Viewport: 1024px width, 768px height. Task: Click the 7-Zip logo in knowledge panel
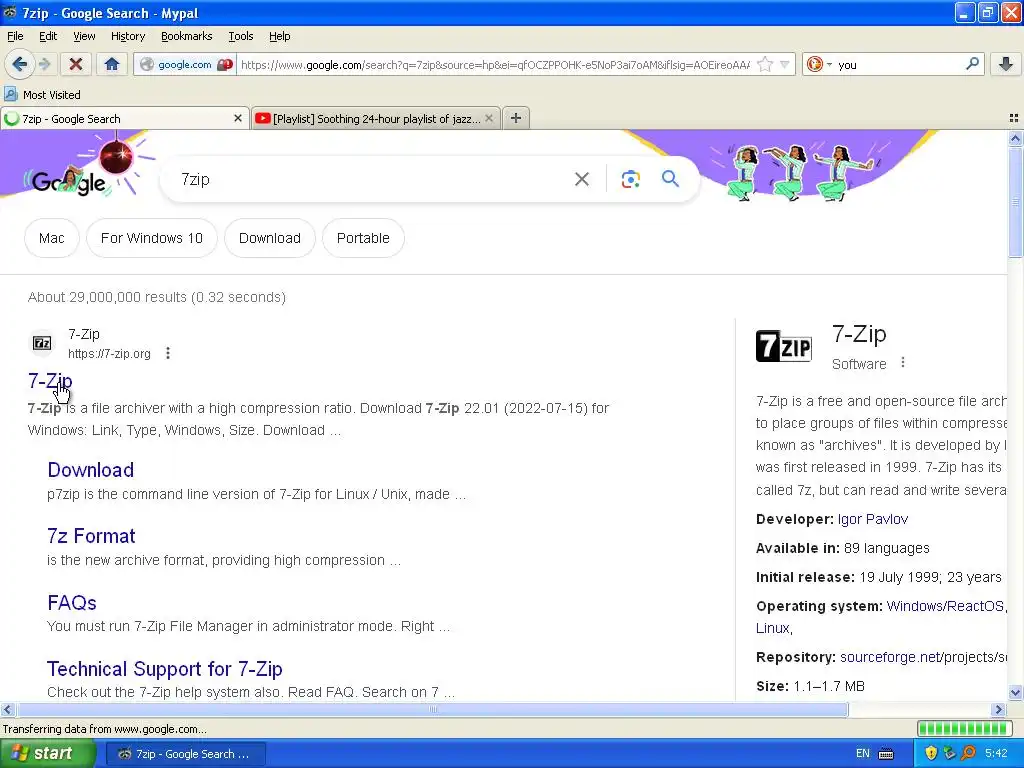(784, 346)
